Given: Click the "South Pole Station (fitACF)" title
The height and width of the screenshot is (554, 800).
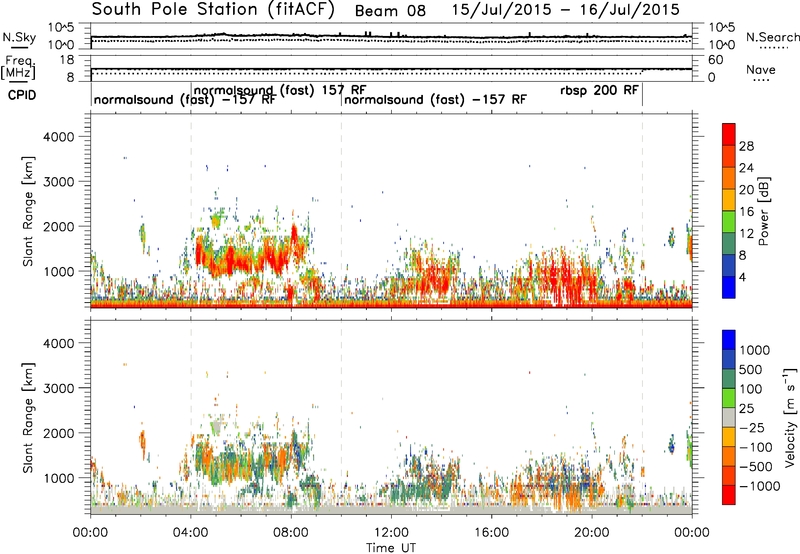Looking at the screenshot, I should [x=213, y=10].
